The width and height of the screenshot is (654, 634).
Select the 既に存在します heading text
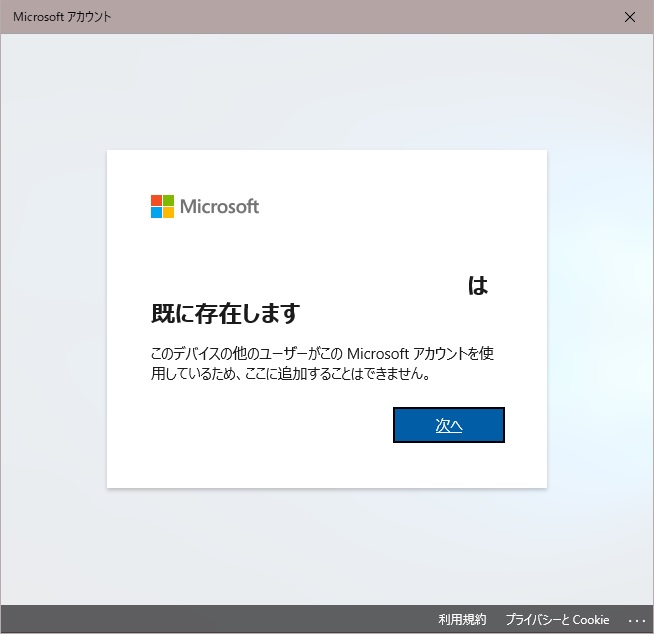(x=225, y=313)
